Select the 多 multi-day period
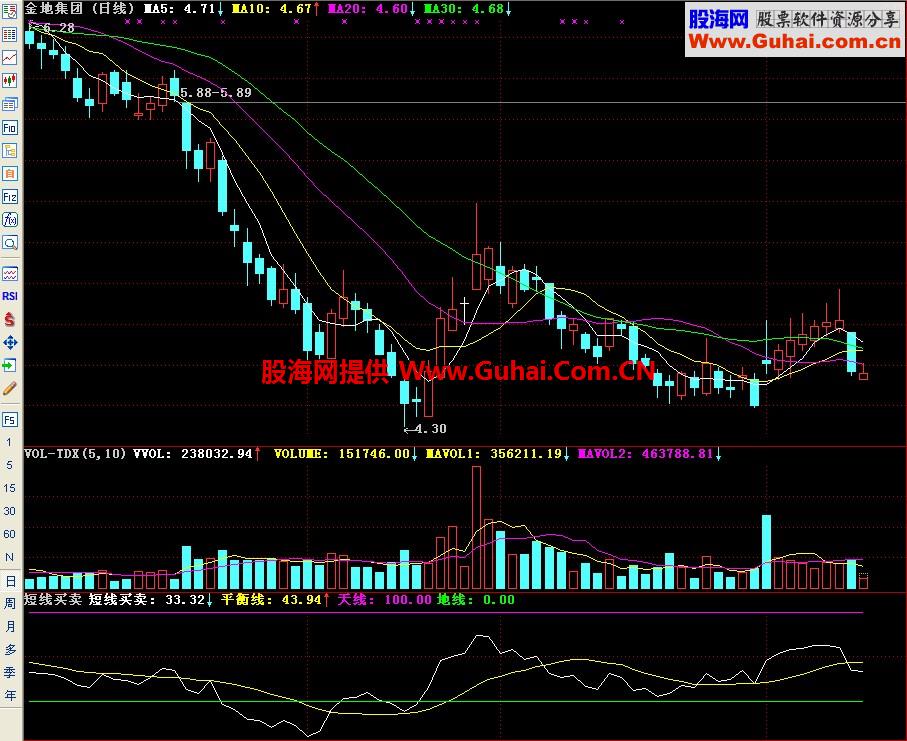This screenshot has width=907, height=741. [x=10, y=650]
